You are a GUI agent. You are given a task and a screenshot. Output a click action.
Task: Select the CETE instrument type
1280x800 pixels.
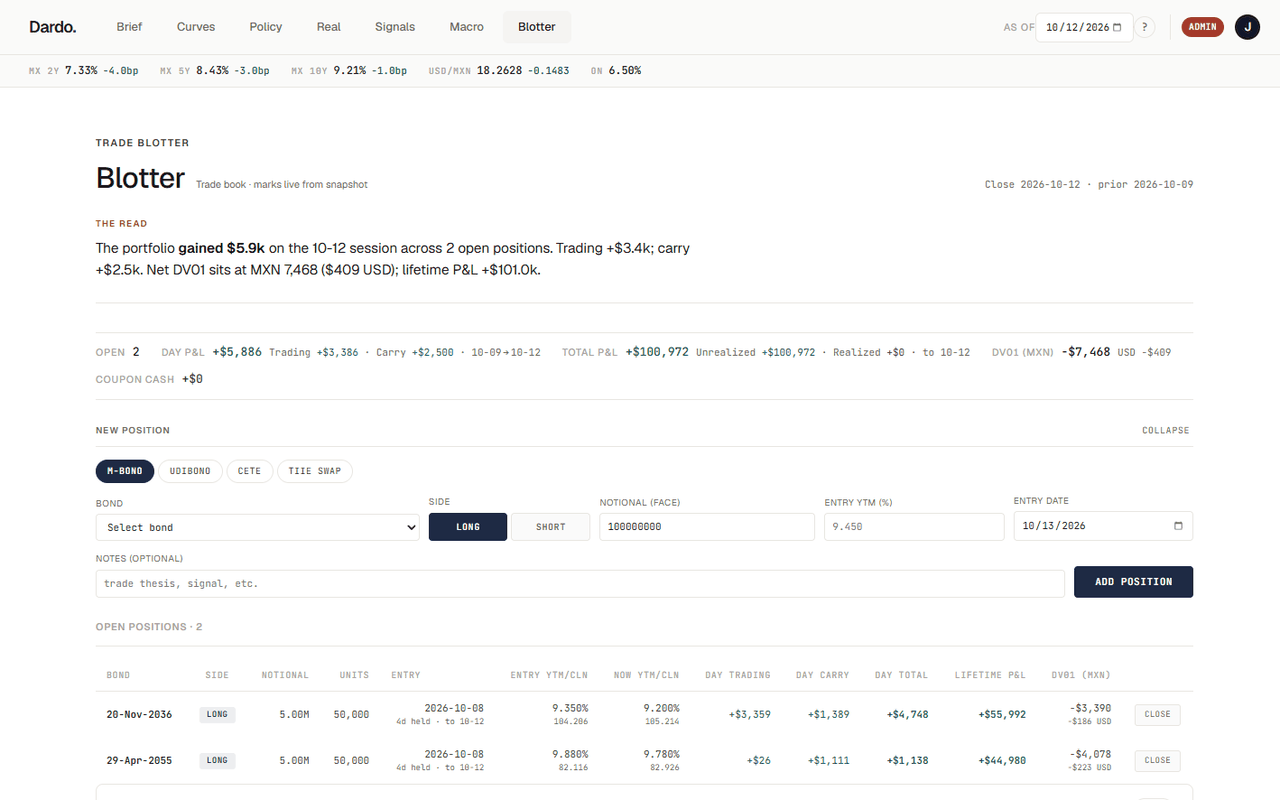(x=249, y=471)
